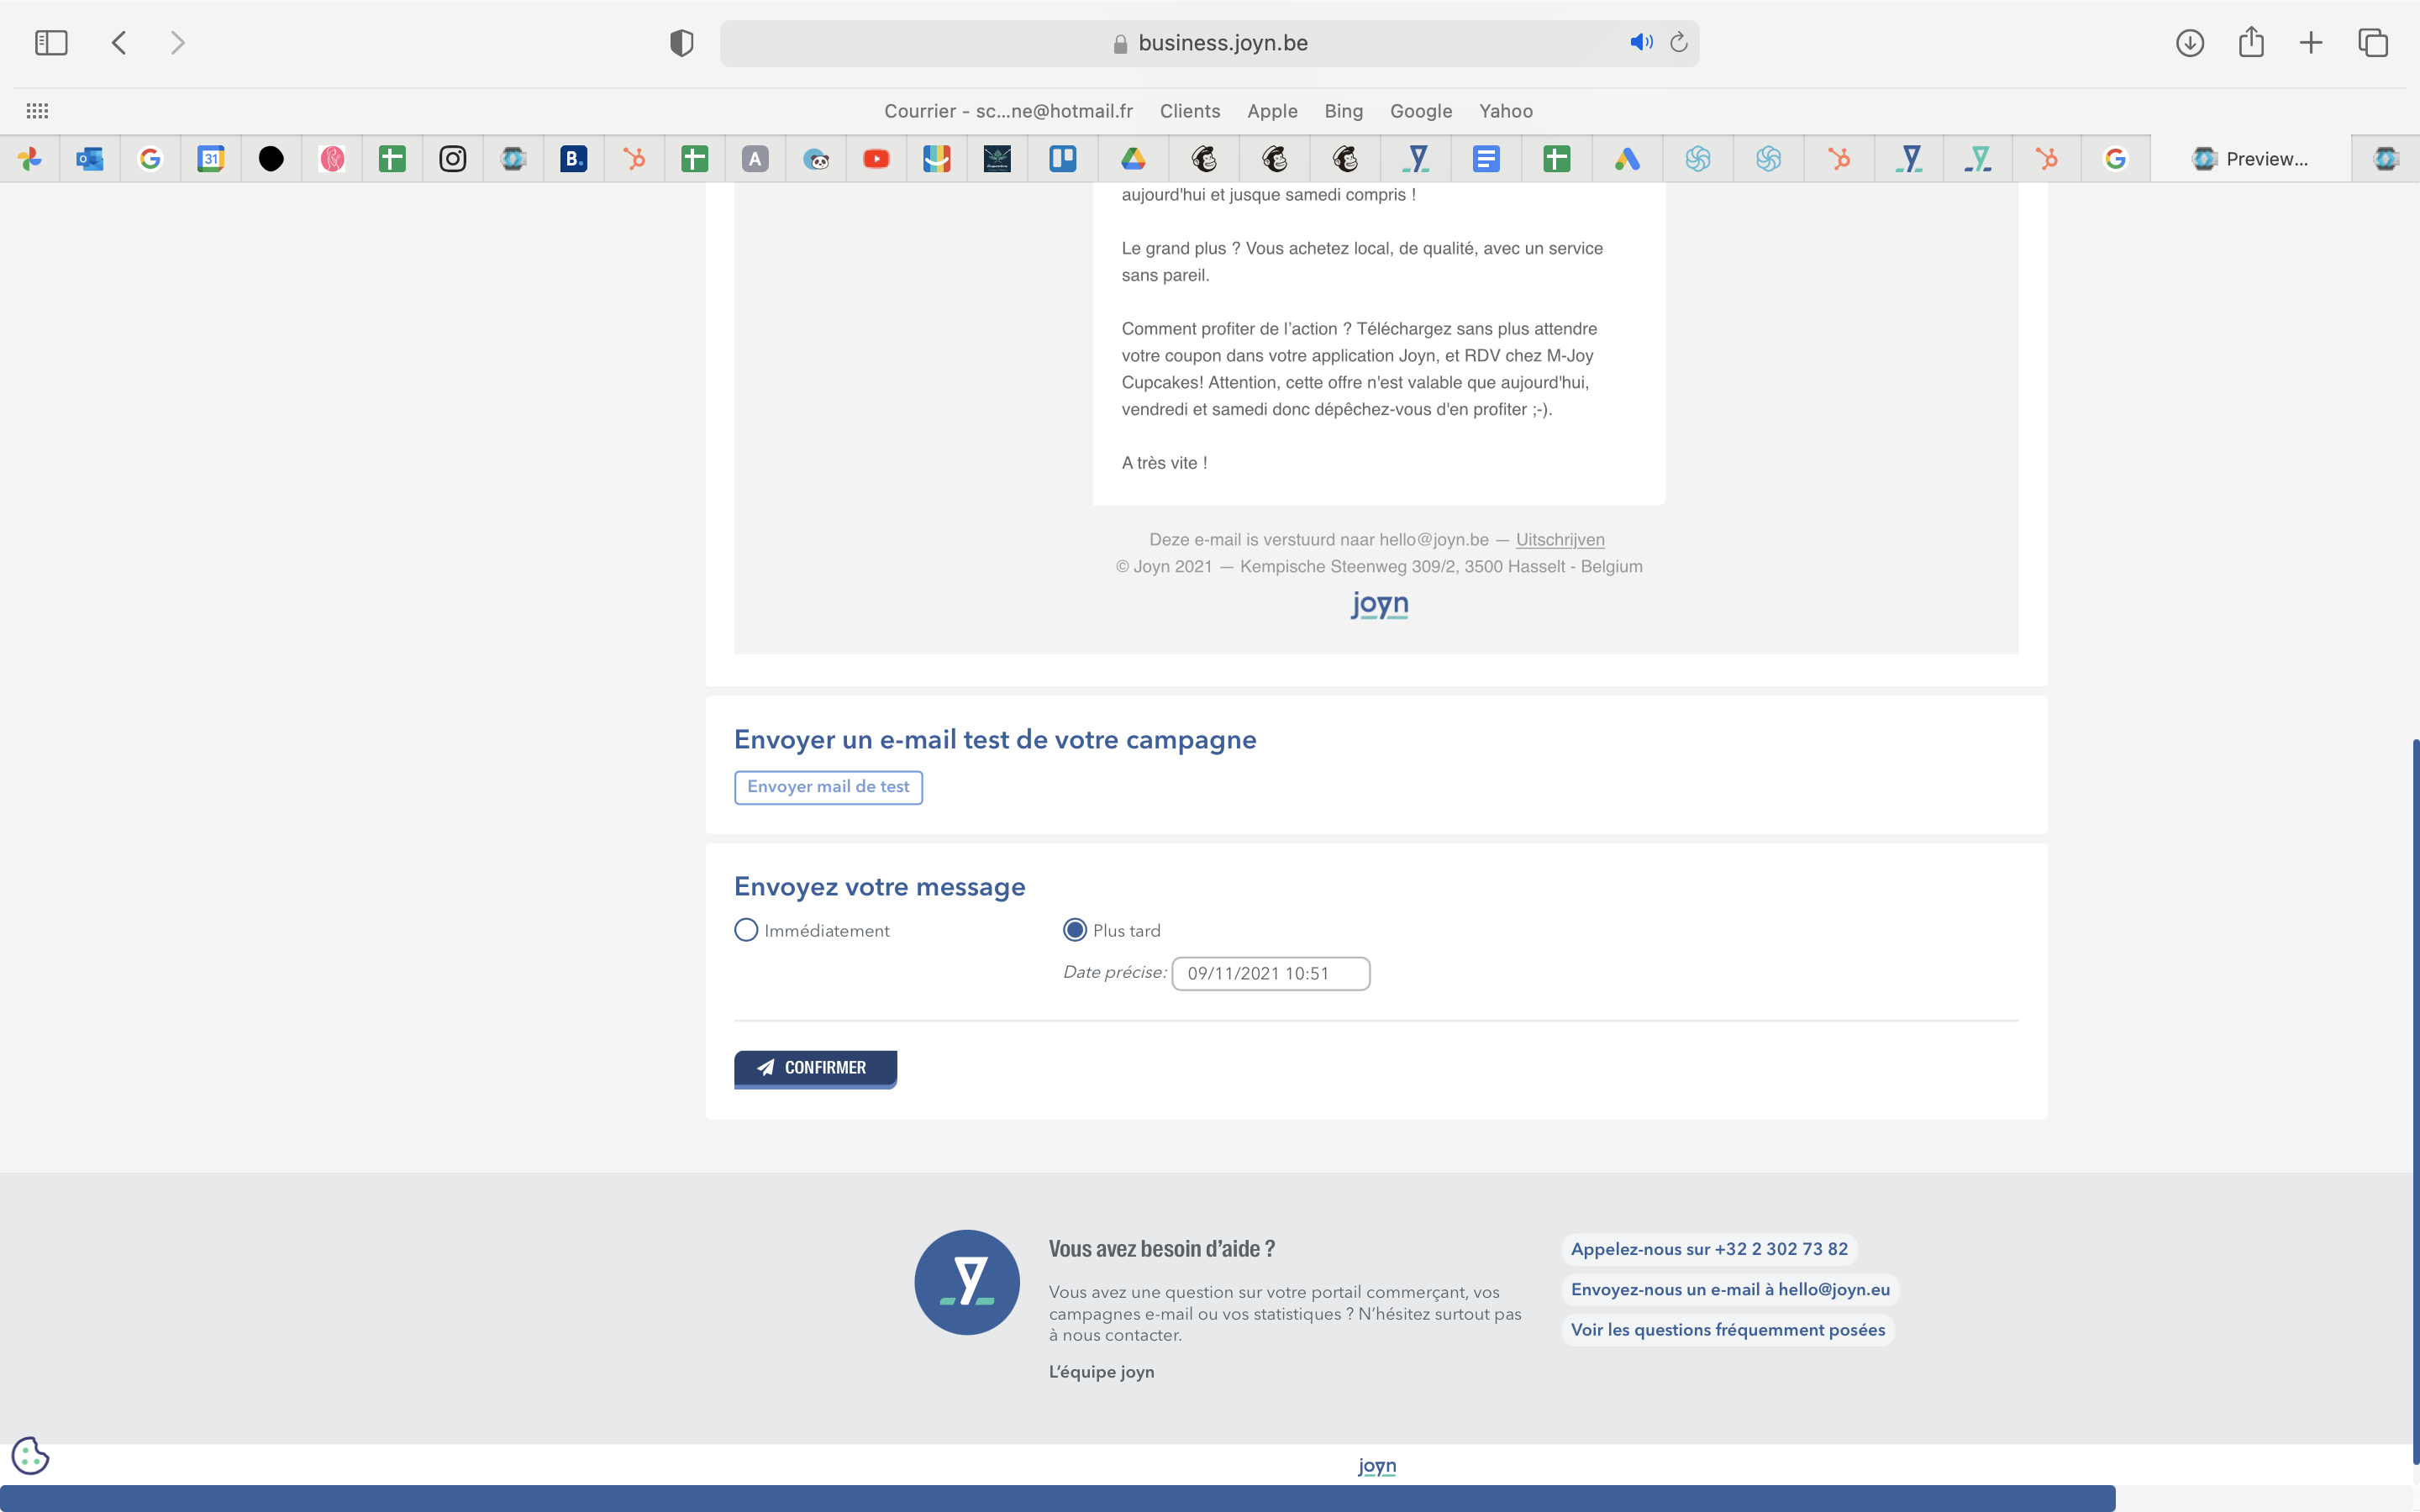Switch to the Trello tab
The height and width of the screenshot is (1512, 2420).
(x=1063, y=159)
